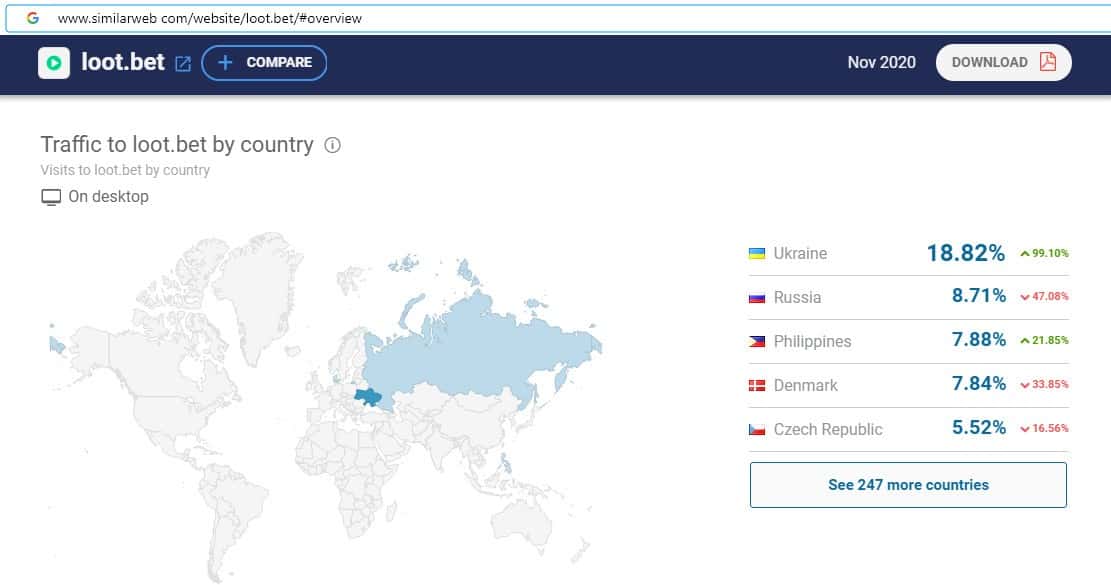Viewport: 1111px width, 585px height.
Task: Click the desktop monitor icon
Action: click(51, 197)
